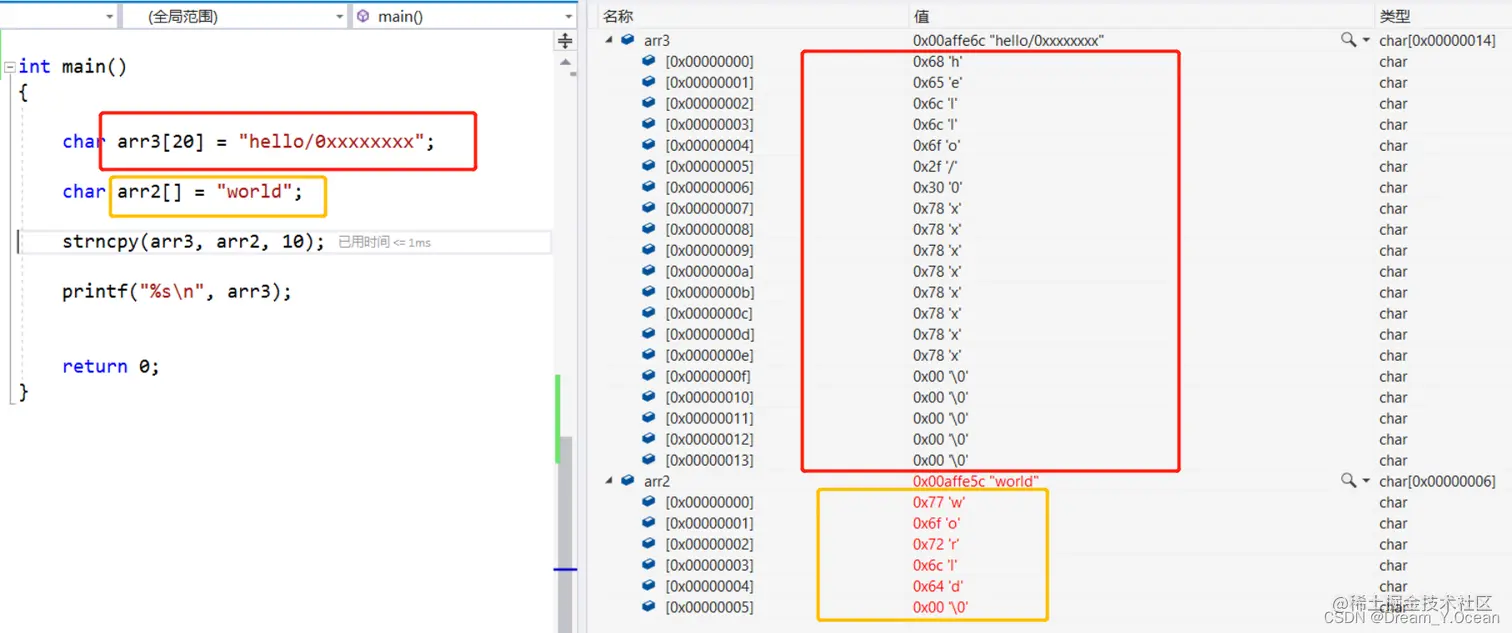Viewport: 1512px width, 633px height.
Task: Click the variable icon of arr3 [0x0000000d]
Action: [649, 334]
